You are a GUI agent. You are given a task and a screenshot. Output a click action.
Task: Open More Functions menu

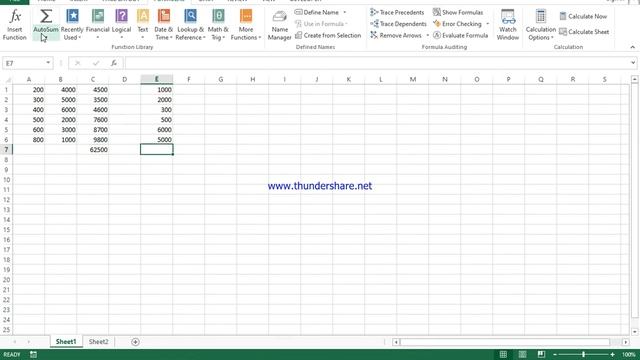pos(246,24)
